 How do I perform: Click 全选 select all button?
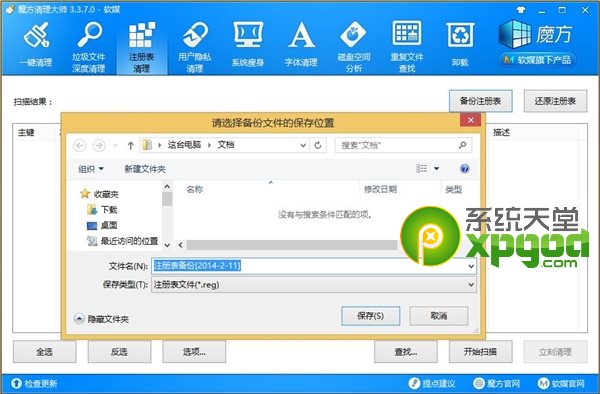pyautogui.click(x=44, y=352)
